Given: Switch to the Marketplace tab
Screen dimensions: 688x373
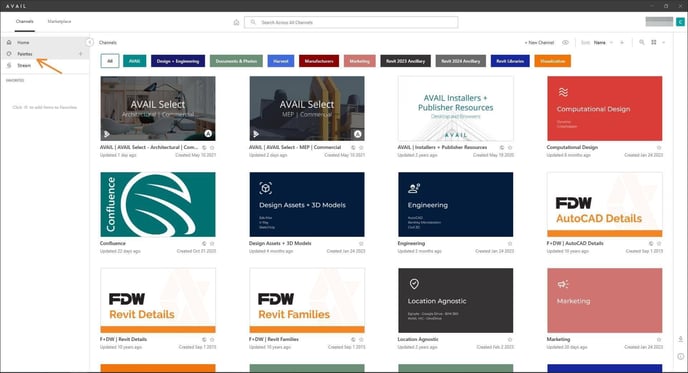Looking at the screenshot, I should click(x=59, y=21).
